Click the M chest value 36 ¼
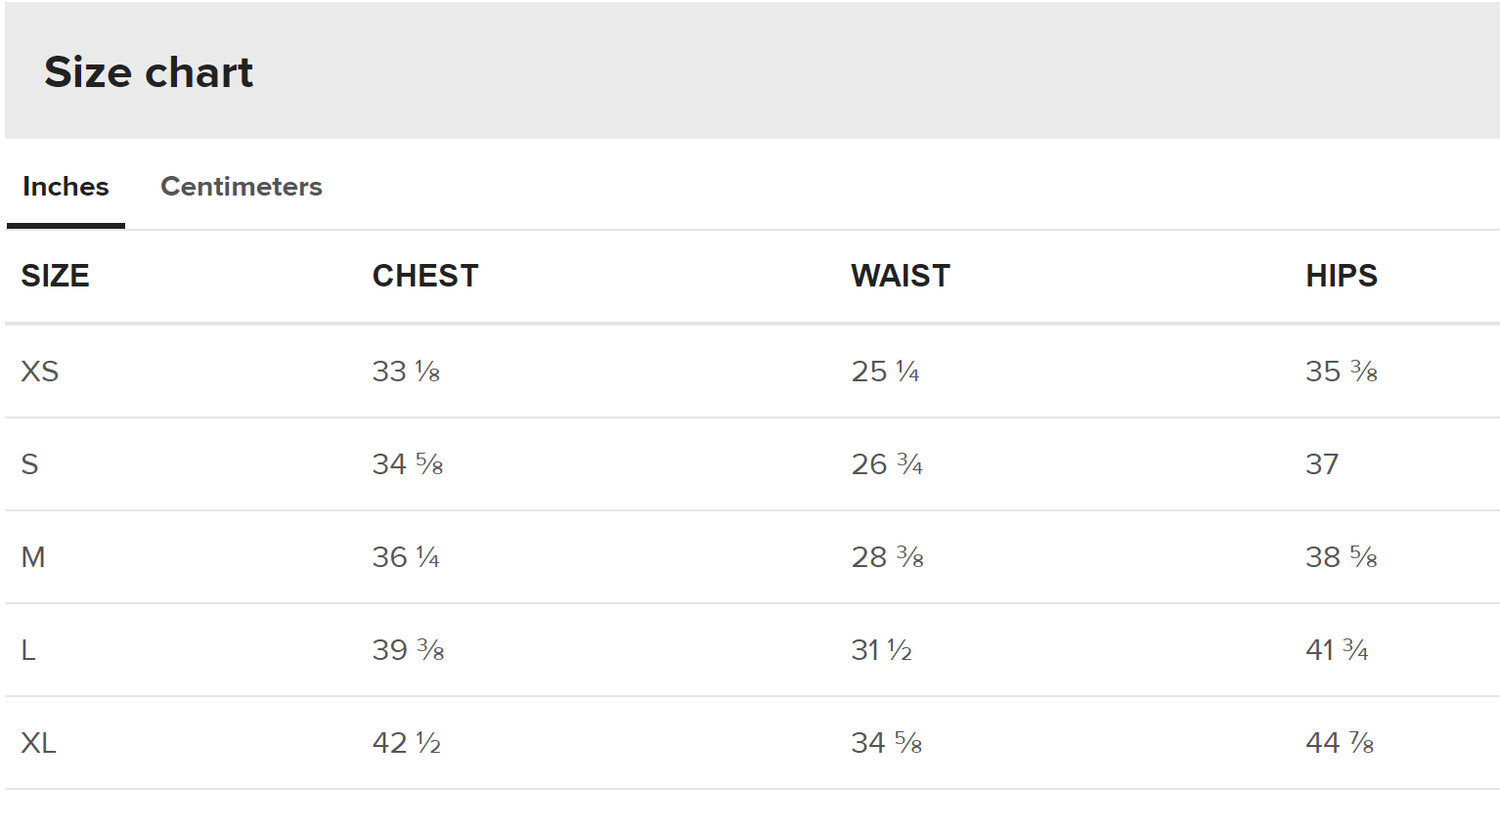Viewport: 1500px width, 832px height. click(x=406, y=557)
